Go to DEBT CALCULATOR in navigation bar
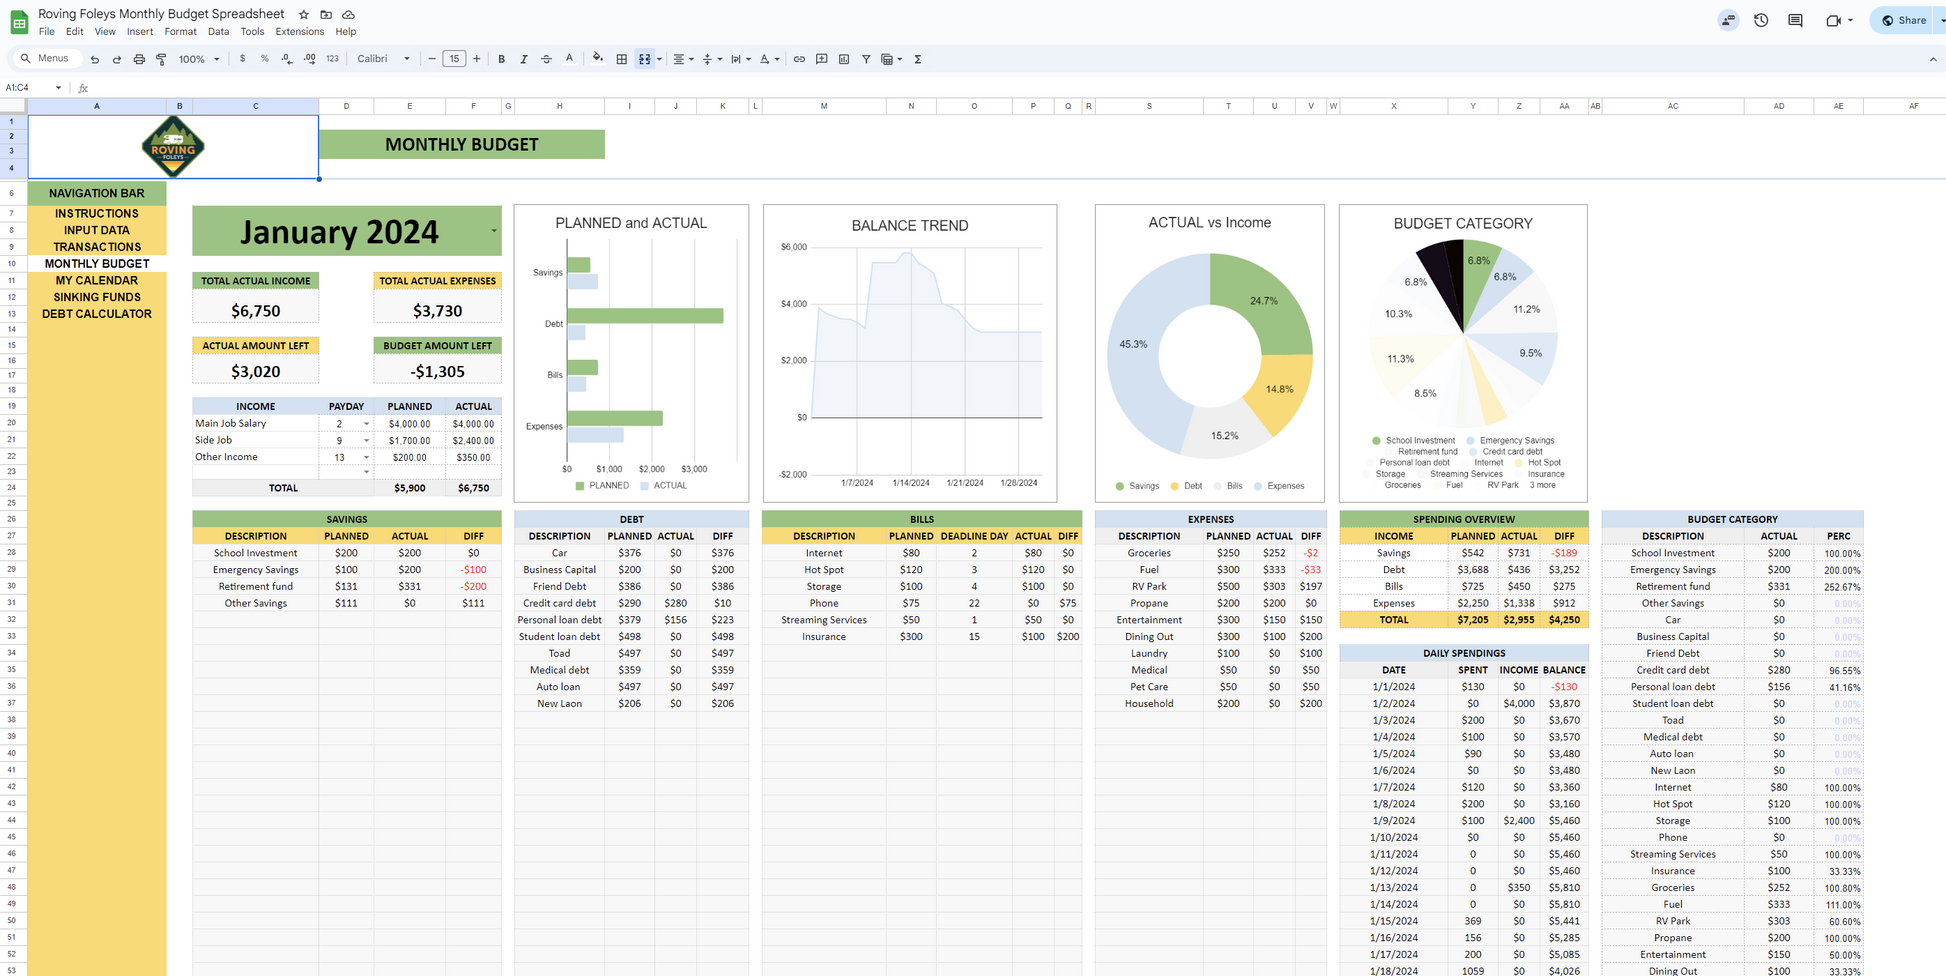The height and width of the screenshot is (976, 1946). 97,314
